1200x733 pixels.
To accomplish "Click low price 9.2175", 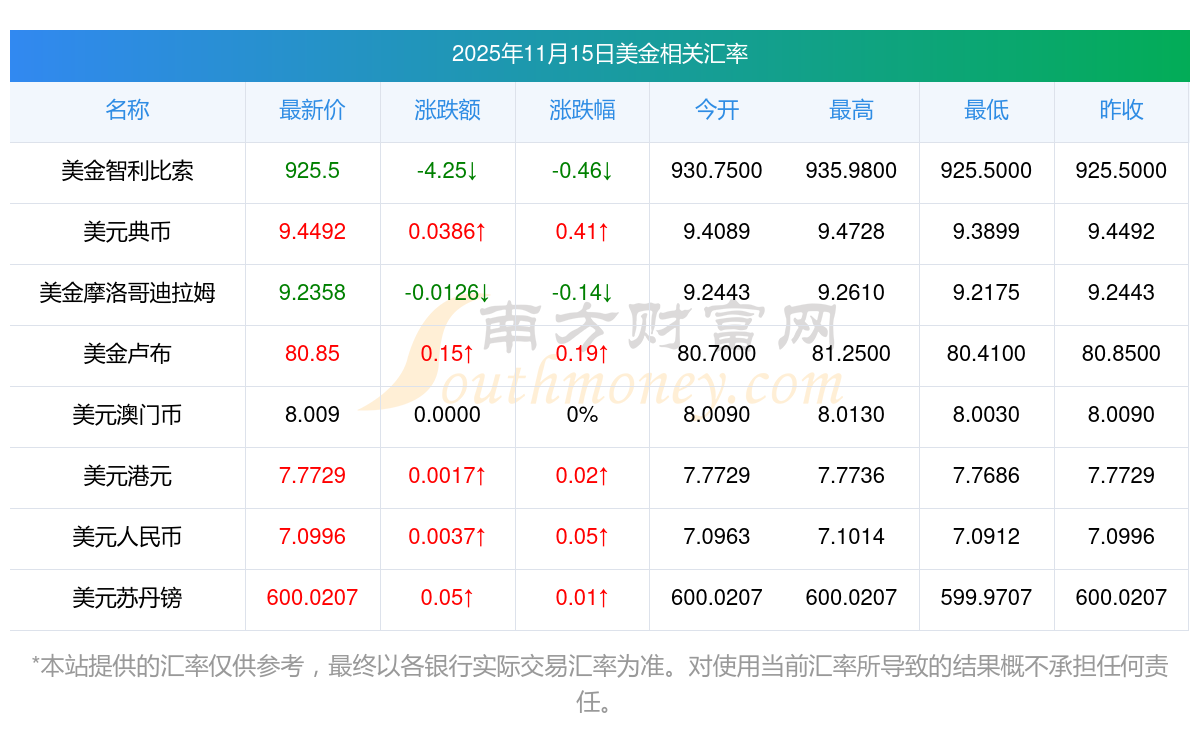I will click(986, 293).
